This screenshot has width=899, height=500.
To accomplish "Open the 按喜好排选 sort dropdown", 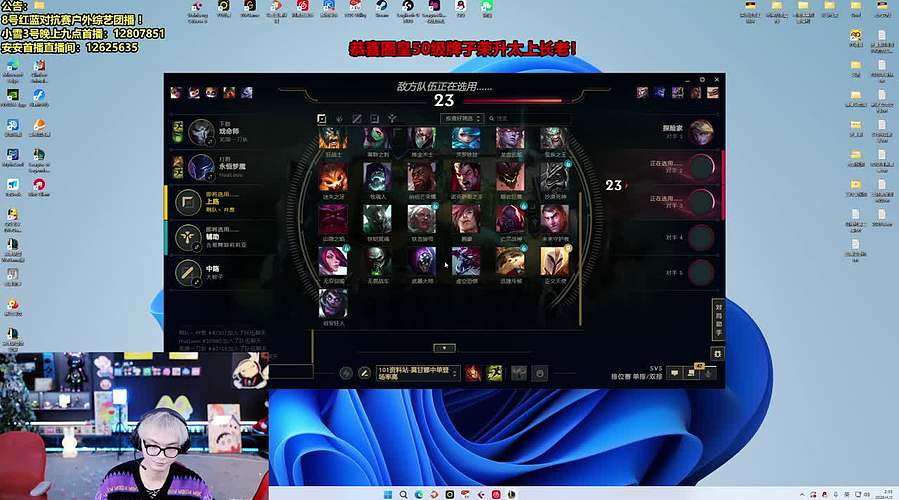I will point(462,118).
